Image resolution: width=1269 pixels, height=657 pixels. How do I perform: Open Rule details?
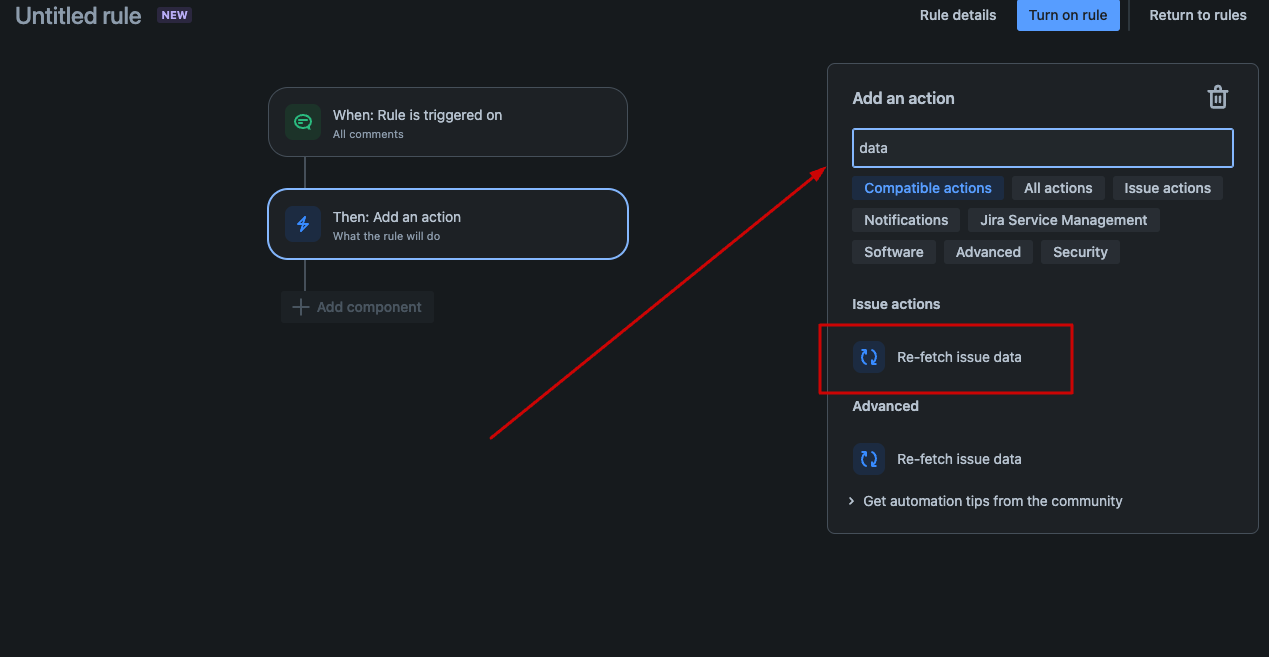tap(957, 15)
